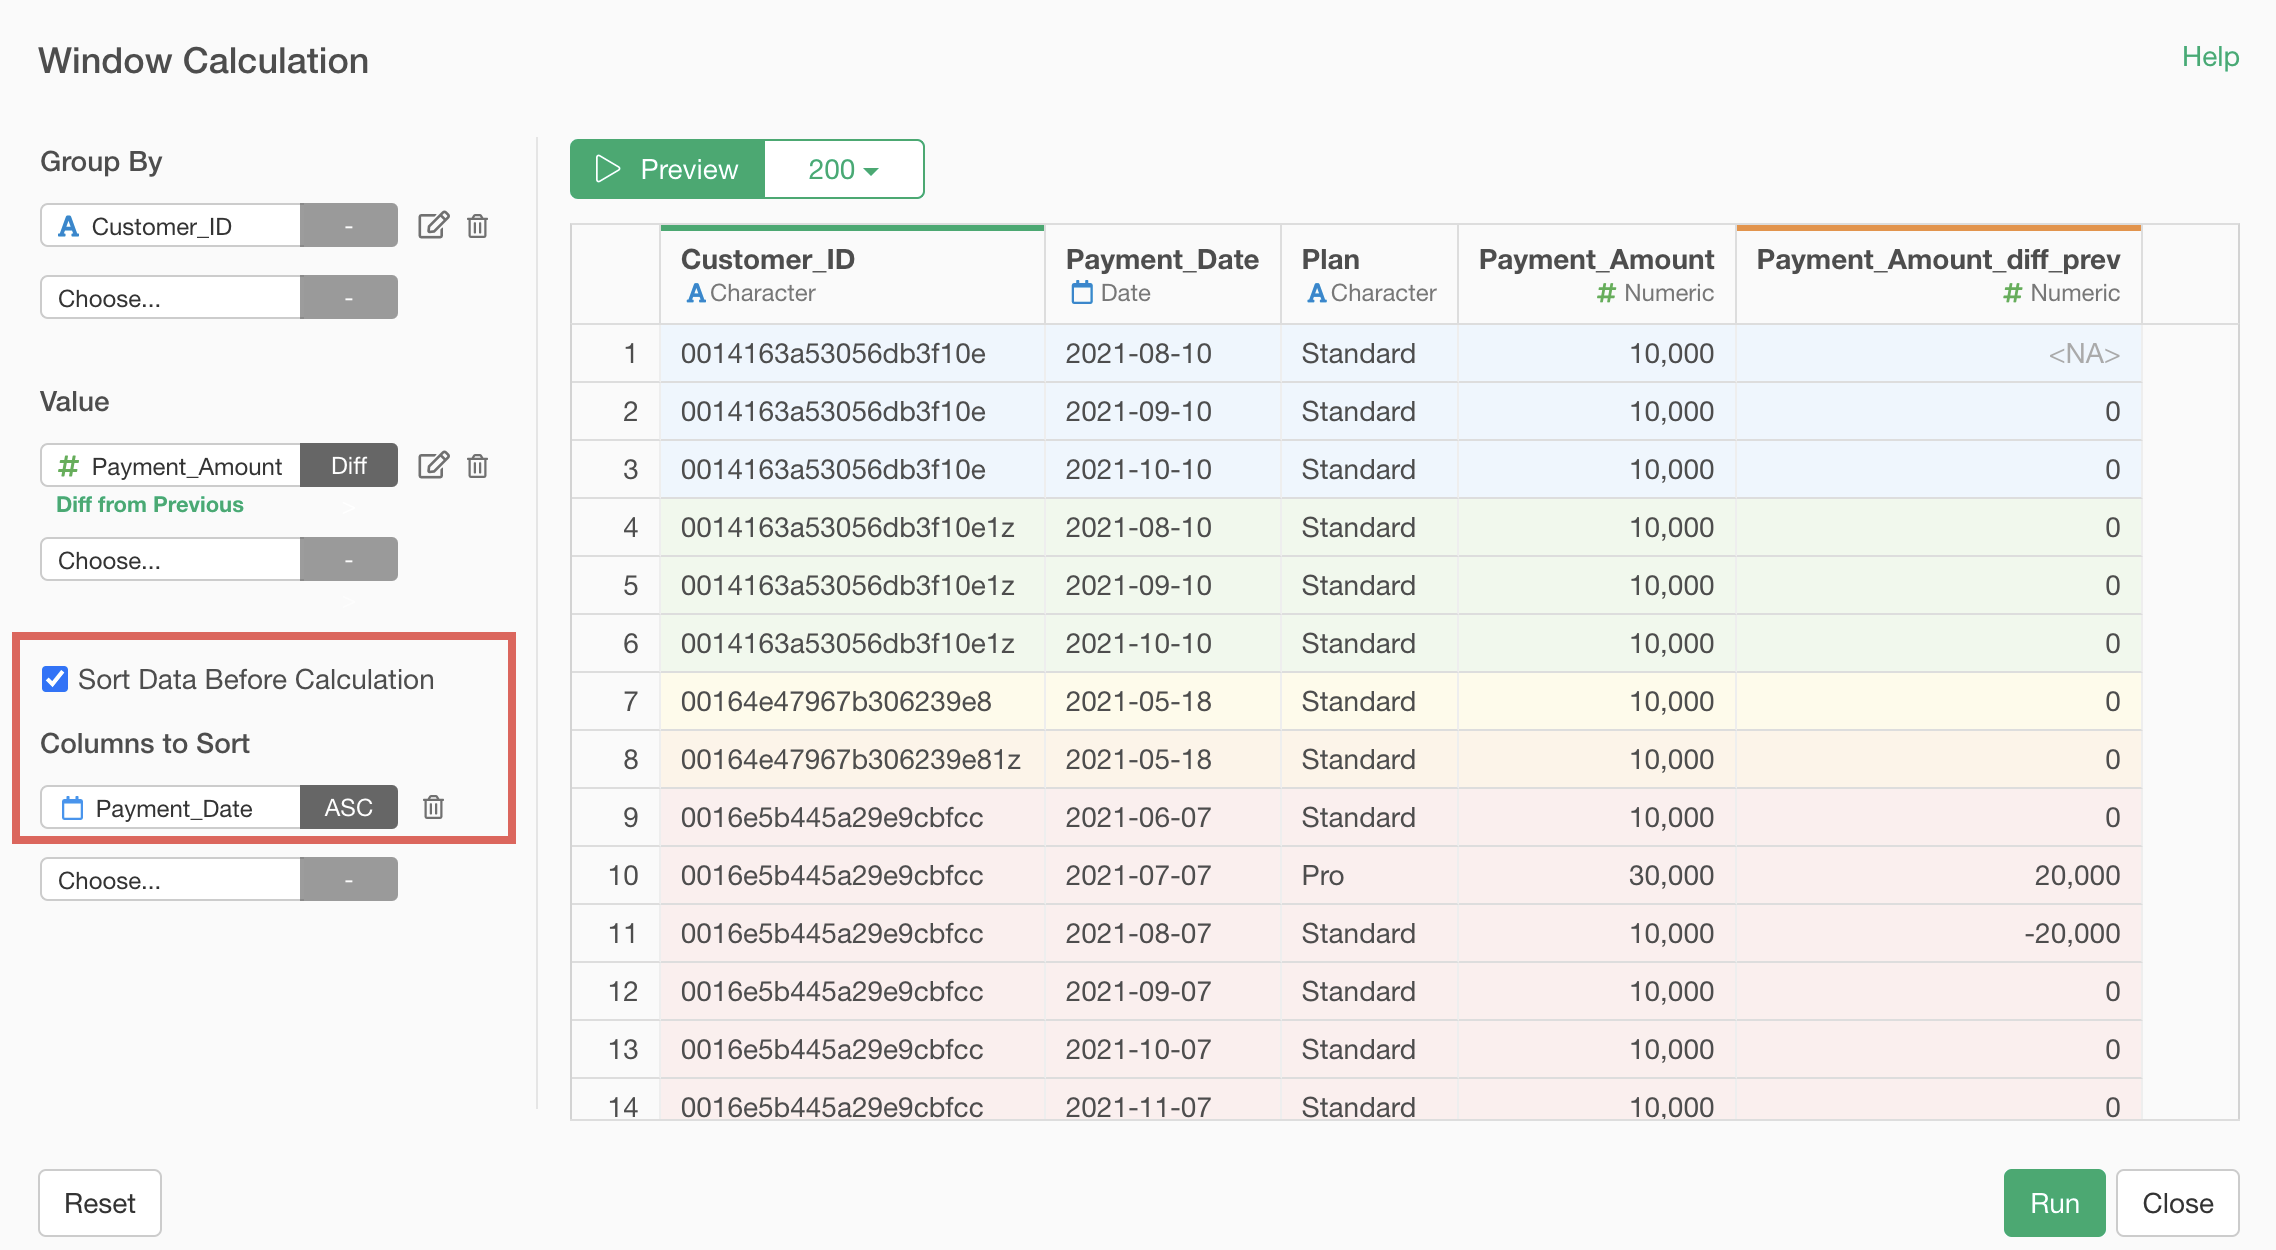Uncheck Sort Data Before Calculation
2276x1250 pixels.
tap(55, 679)
